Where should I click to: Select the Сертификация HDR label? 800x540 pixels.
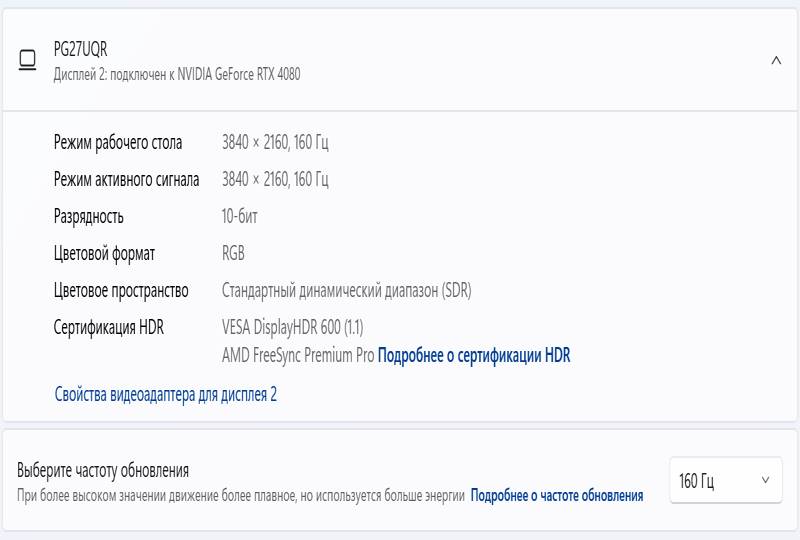(109, 327)
